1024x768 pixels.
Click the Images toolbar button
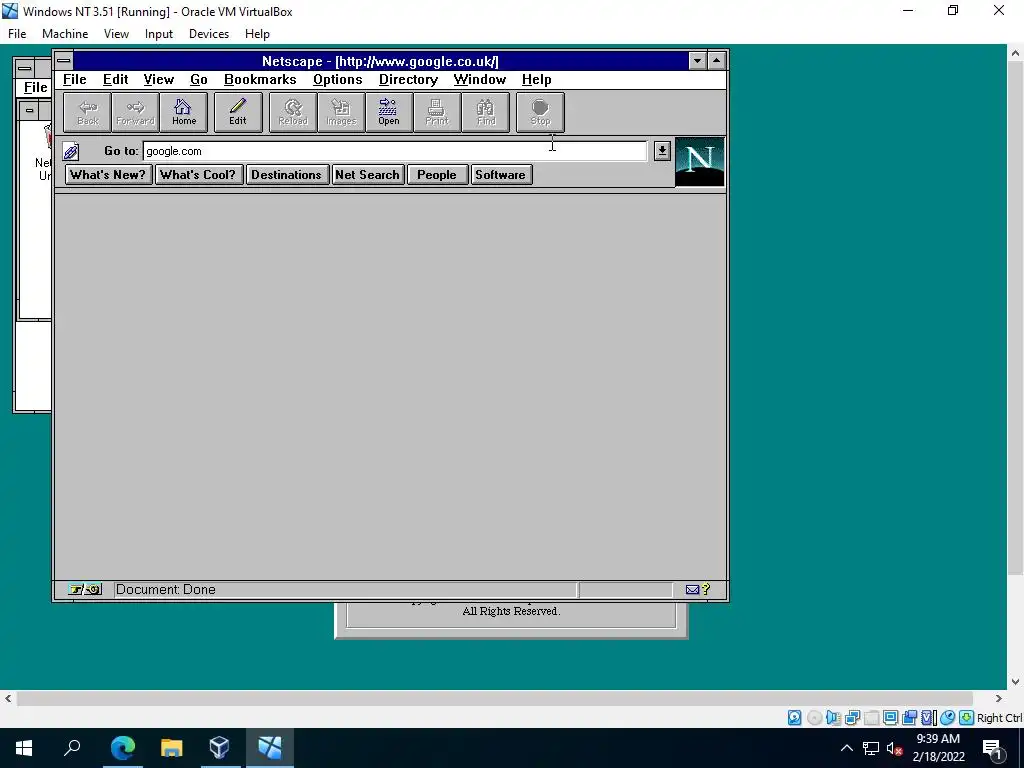click(341, 112)
